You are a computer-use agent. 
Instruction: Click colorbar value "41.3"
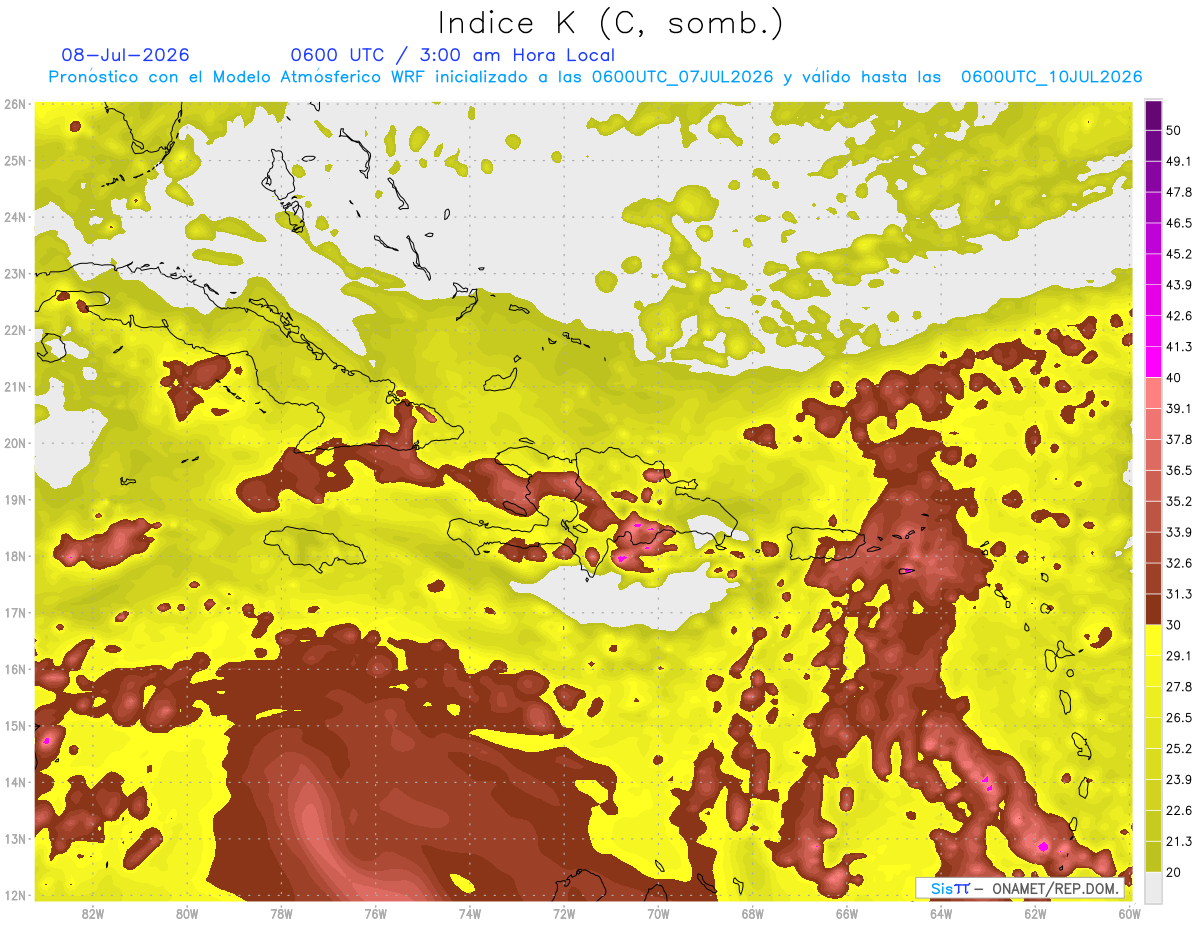click(1178, 347)
